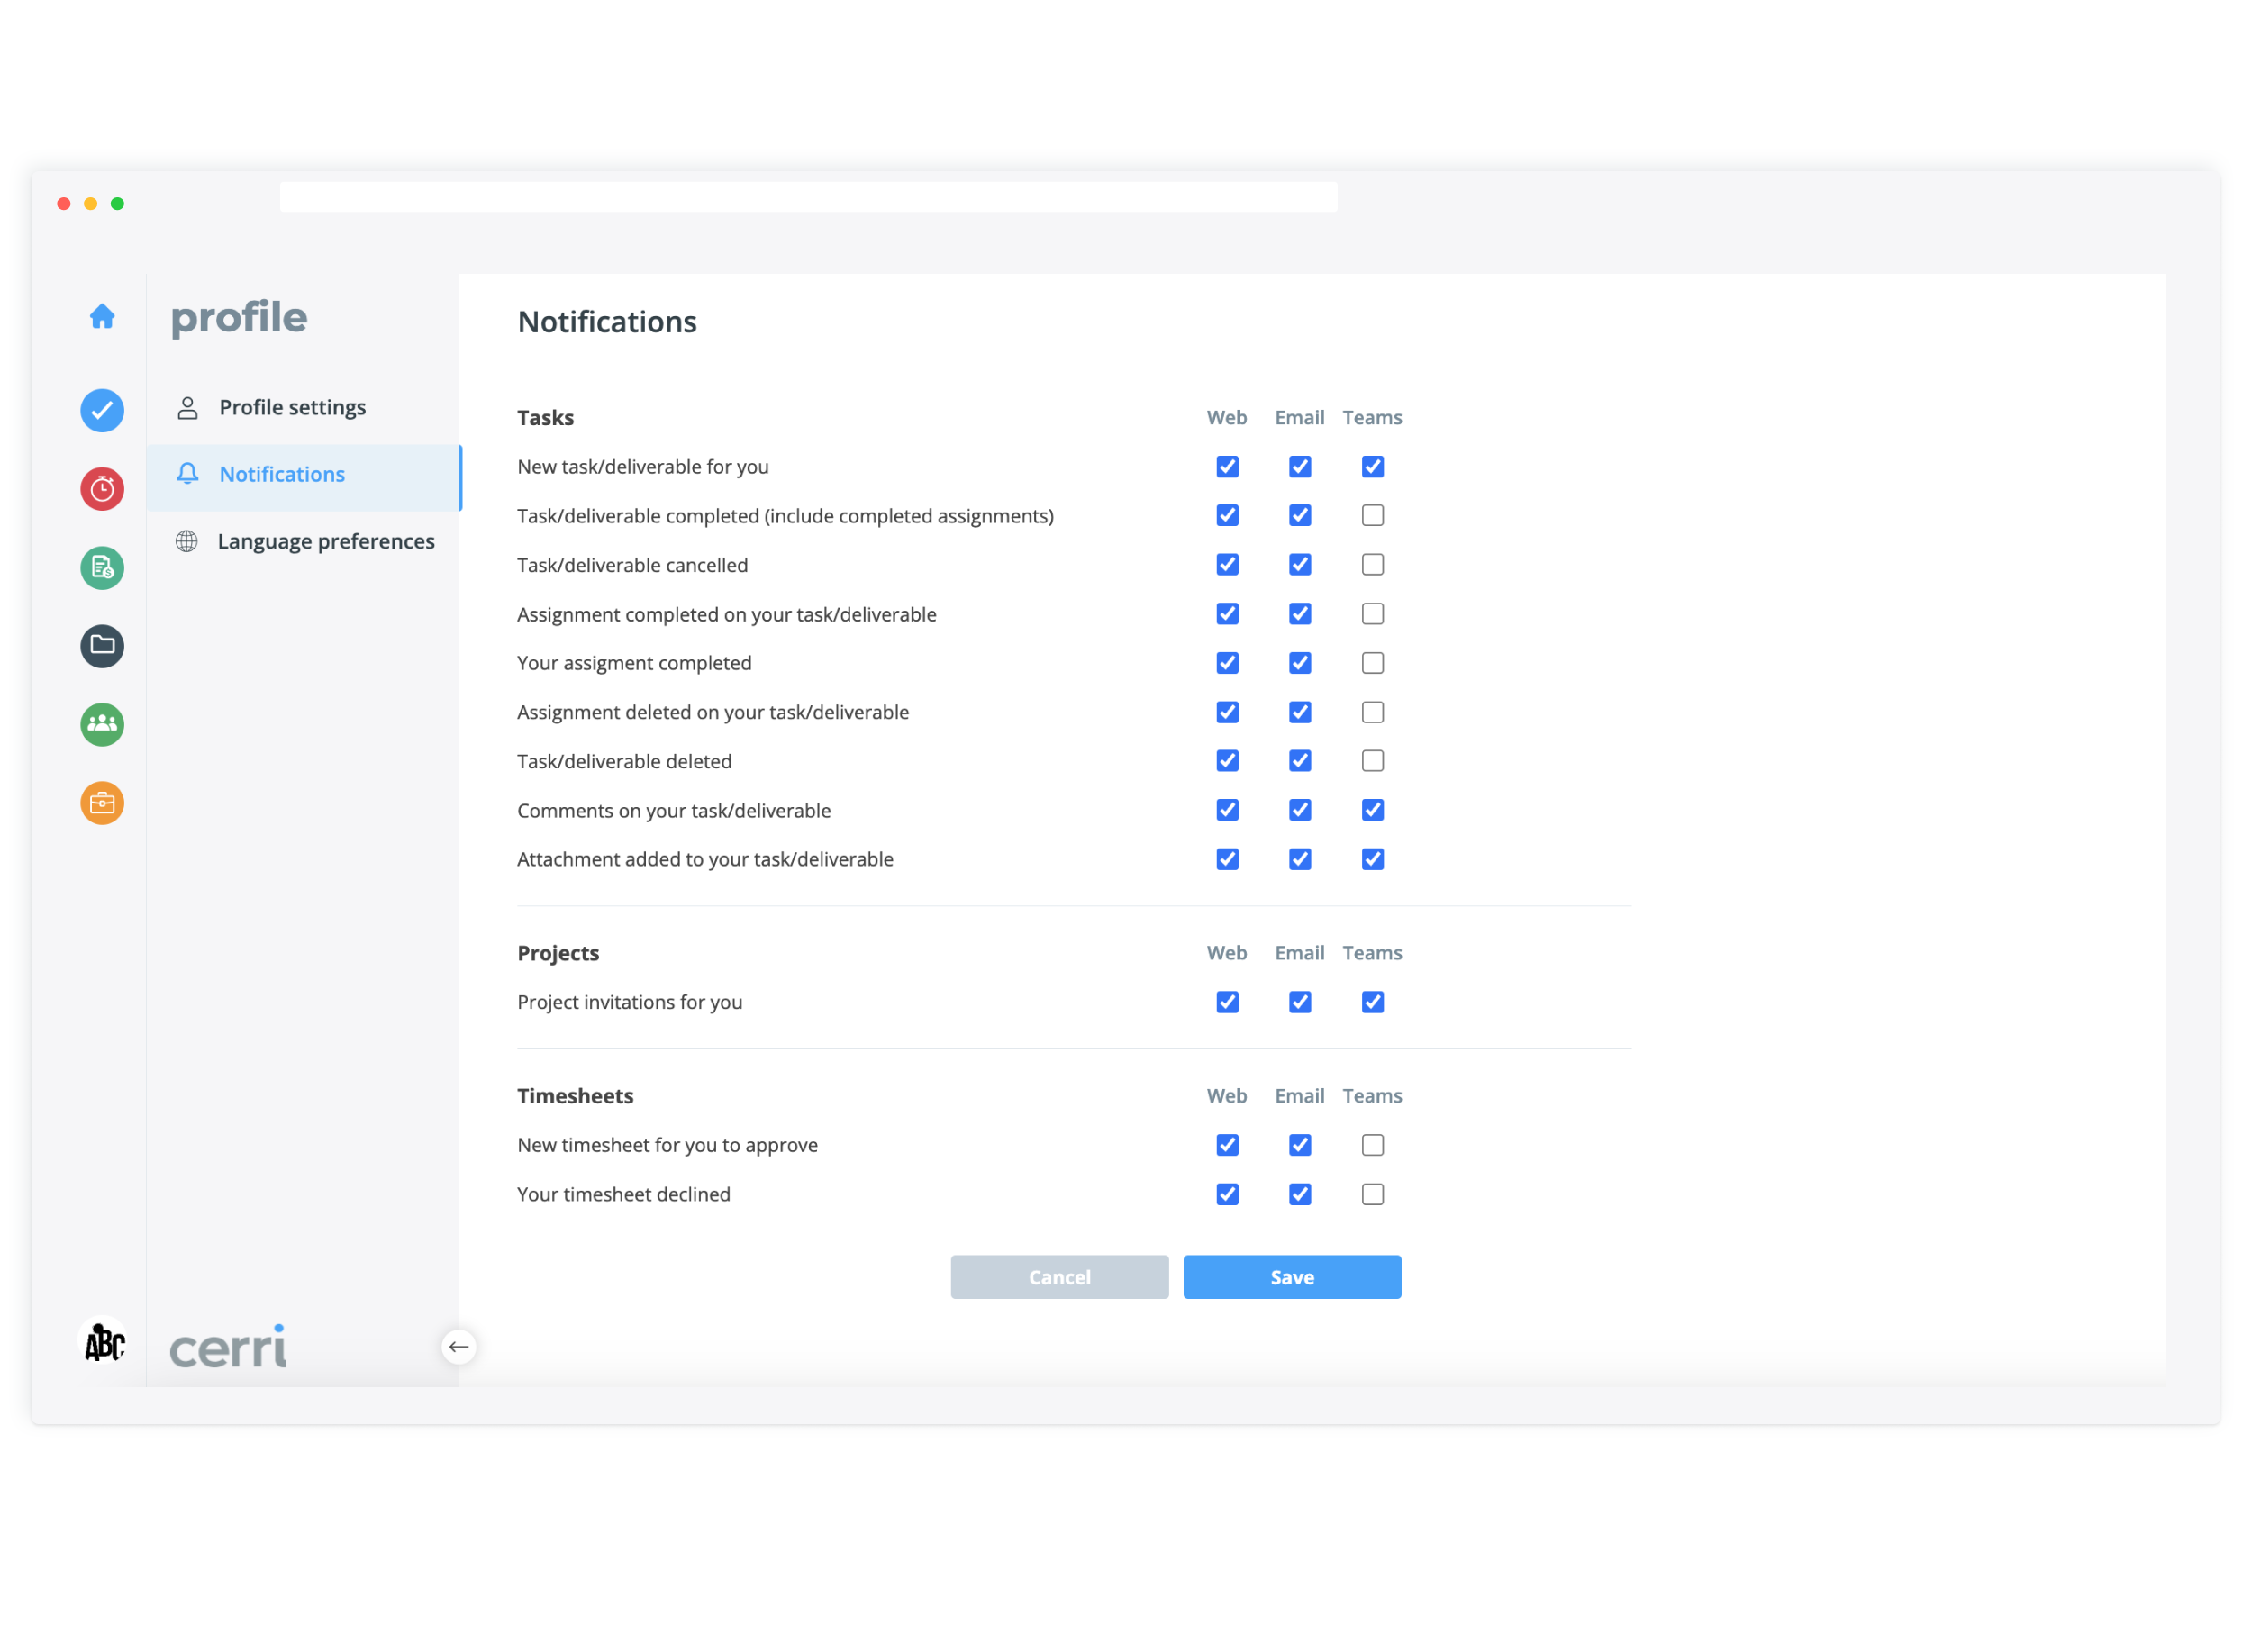This screenshot has width=2252, height=1652.
Task: Collapse the sidebar with the left arrow
Action: 459,1347
